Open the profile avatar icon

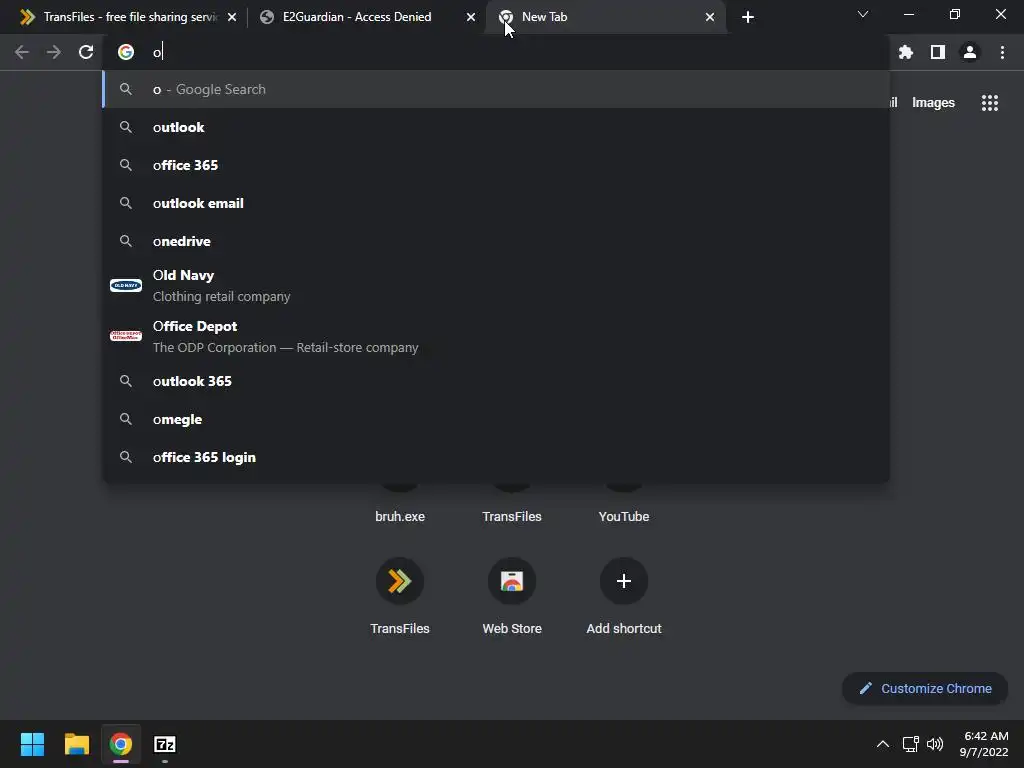click(x=970, y=52)
